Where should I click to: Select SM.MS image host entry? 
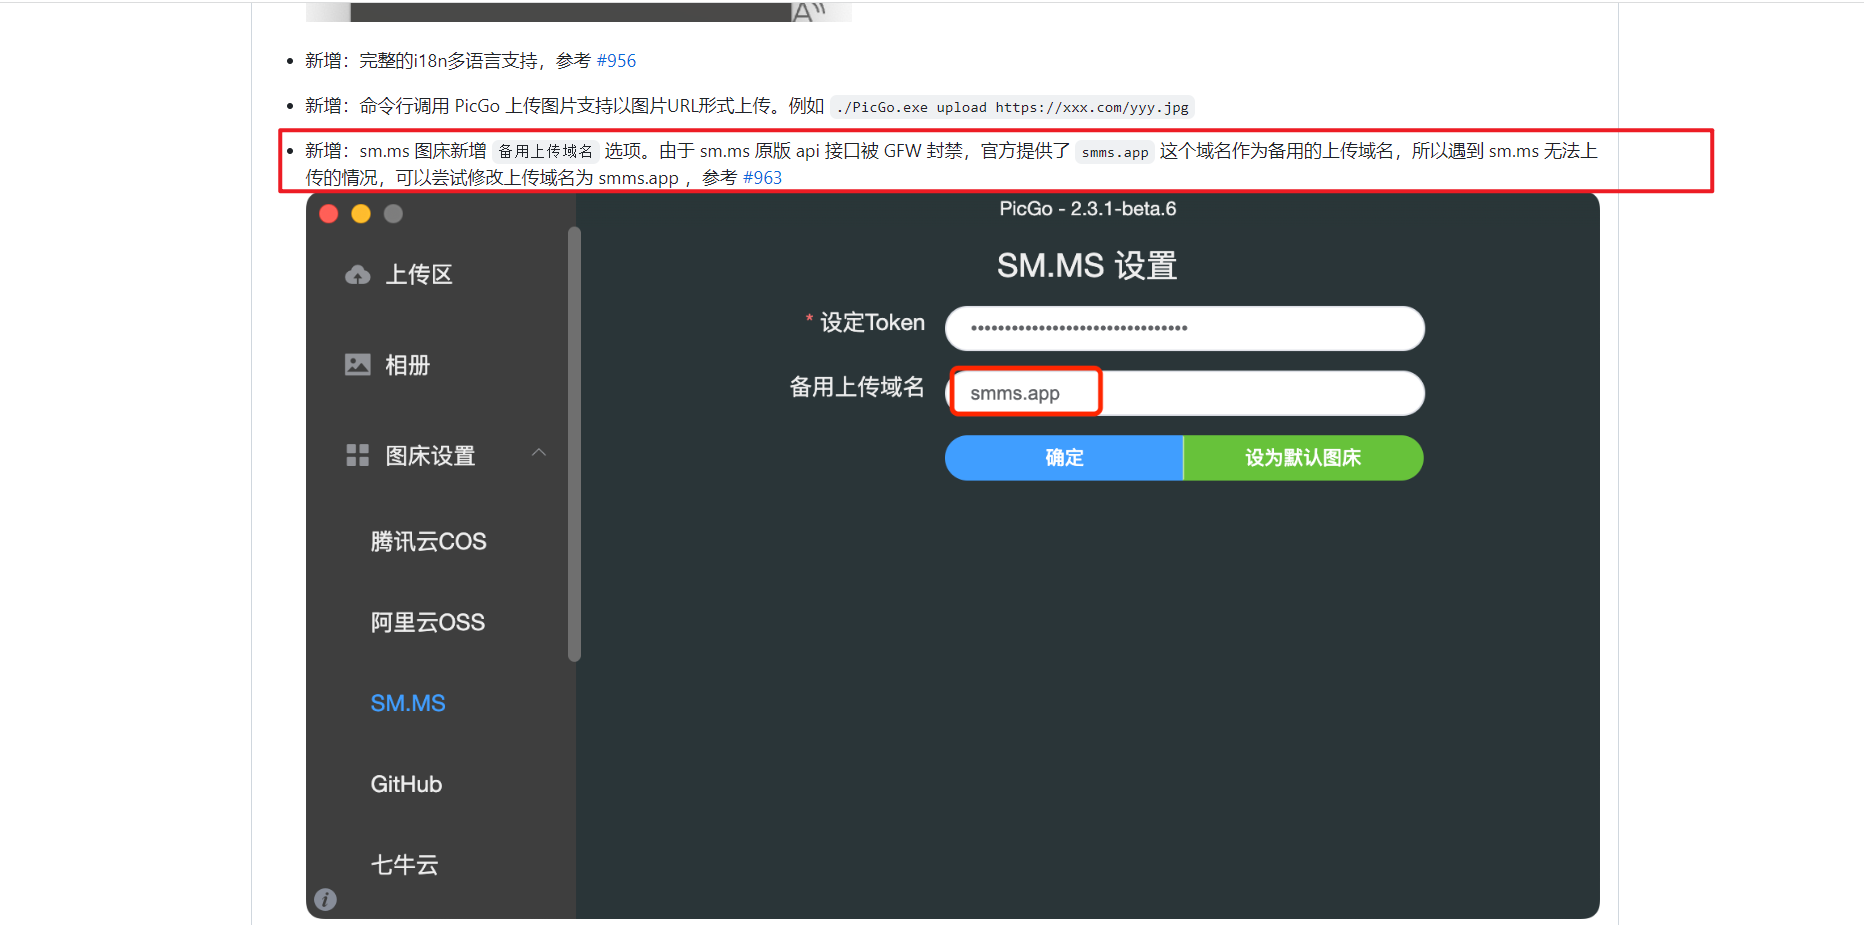tap(408, 704)
